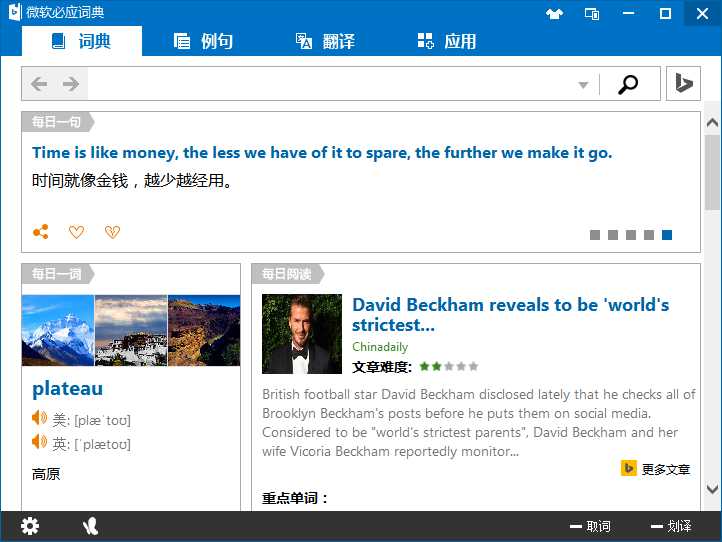Switch to the 应用 tab
The width and height of the screenshot is (722, 542).
click(447, 41)
